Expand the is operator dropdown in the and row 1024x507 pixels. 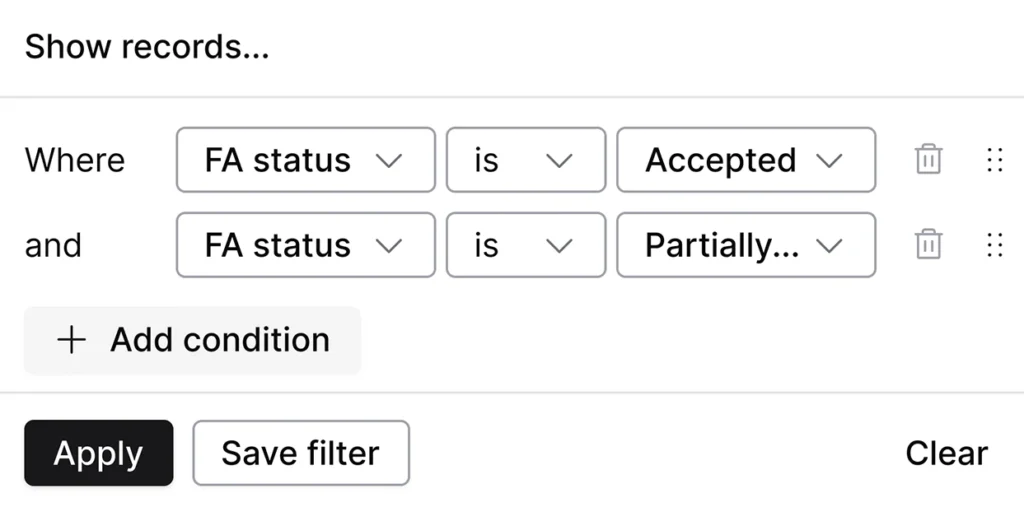point(525,245)
